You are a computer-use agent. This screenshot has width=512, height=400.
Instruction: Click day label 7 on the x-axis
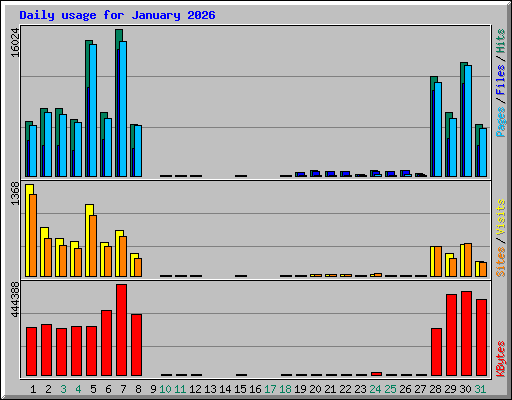[123, 389]
